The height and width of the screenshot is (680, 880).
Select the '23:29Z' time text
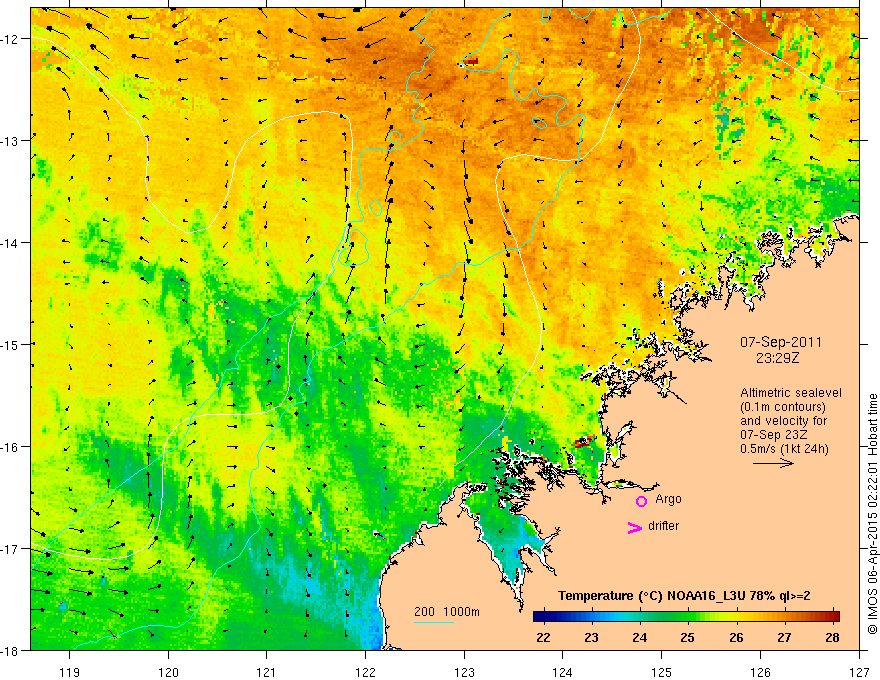[x=777, y=357]
